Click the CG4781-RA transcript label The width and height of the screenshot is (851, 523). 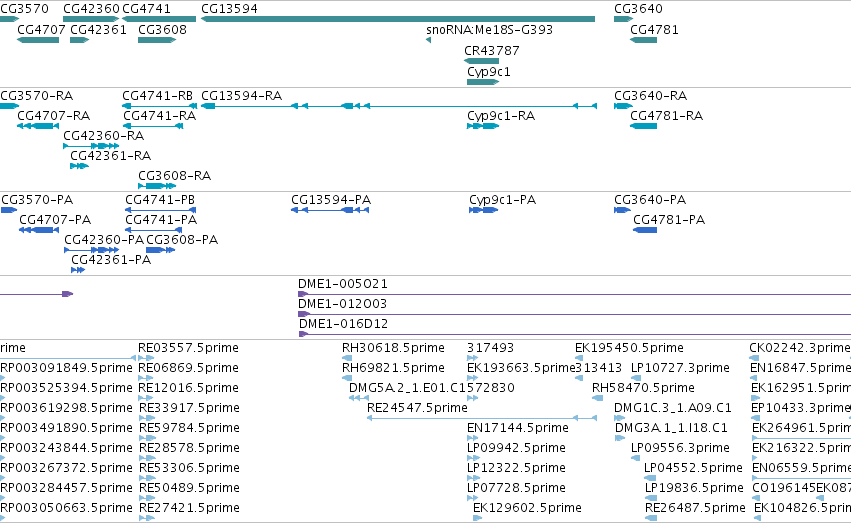[x=666, y=116]
